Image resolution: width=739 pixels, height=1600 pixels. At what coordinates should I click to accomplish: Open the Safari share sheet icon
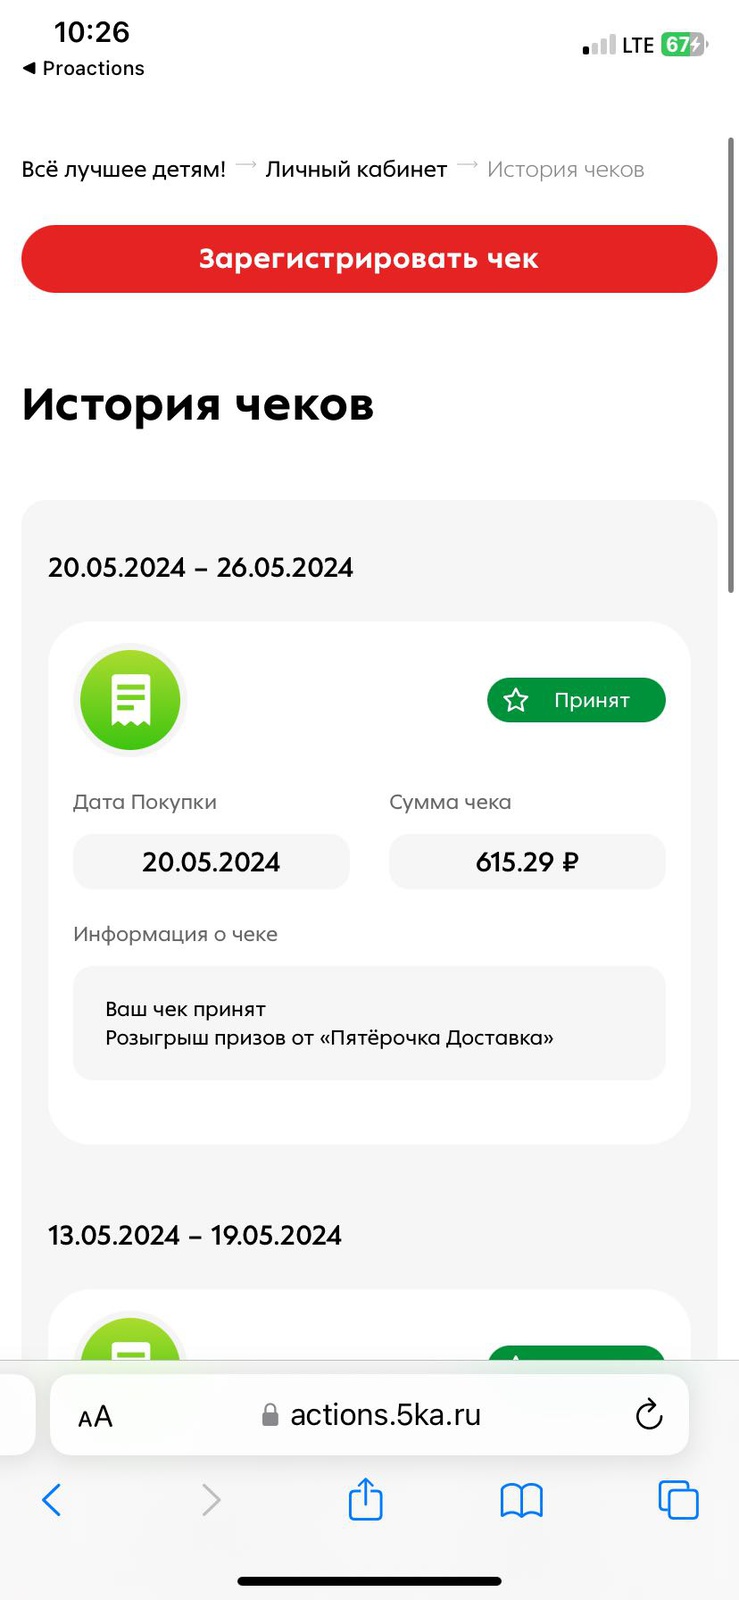tap(366, 1498)
